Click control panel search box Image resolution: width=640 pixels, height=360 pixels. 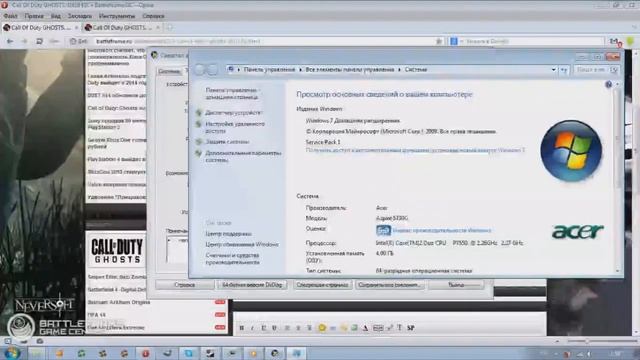(x=596, y=70)
